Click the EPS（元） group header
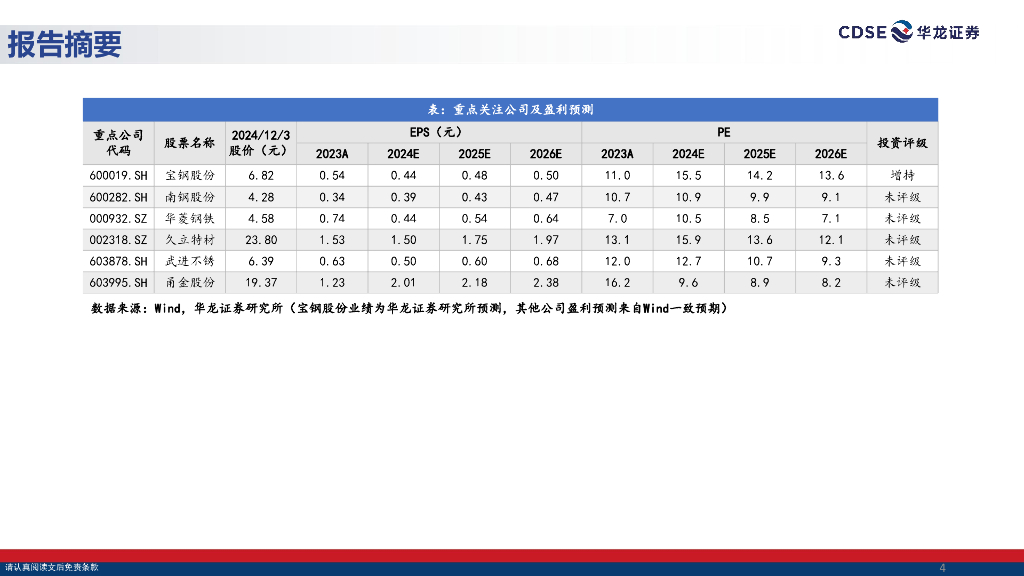 [x=438, y=132]
